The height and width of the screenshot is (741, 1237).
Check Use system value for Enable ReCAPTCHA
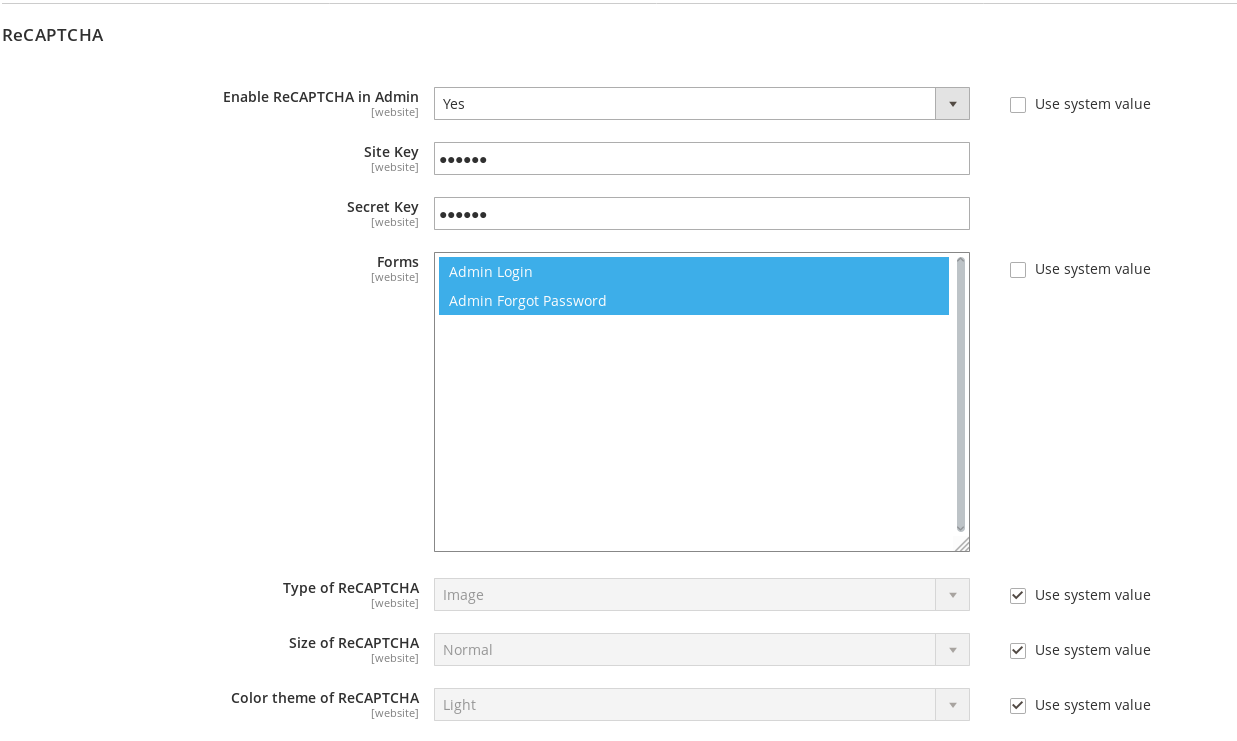point(1018,105)
